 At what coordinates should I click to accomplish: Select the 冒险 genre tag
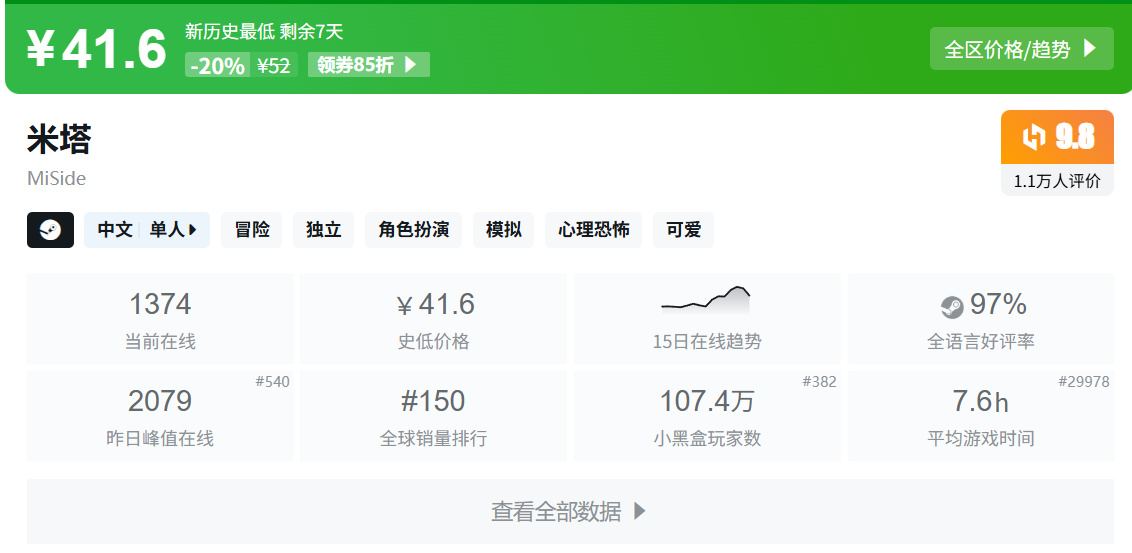point(252,230)
